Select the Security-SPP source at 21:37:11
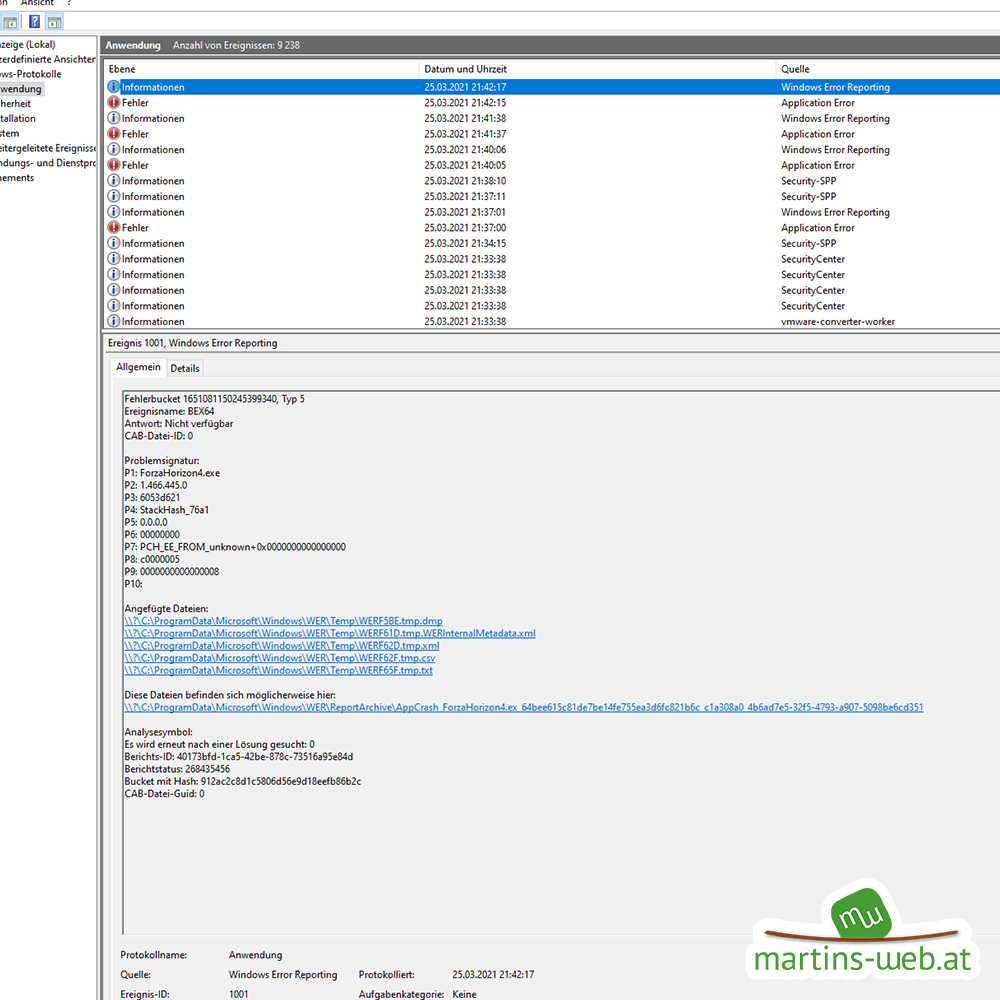 [x=809, y=196]
